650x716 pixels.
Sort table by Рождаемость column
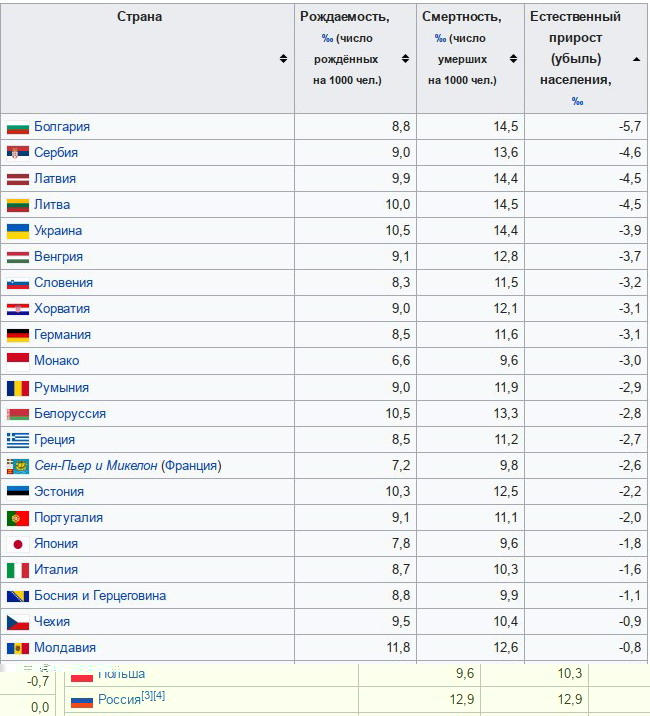click(x=405, y=58)
